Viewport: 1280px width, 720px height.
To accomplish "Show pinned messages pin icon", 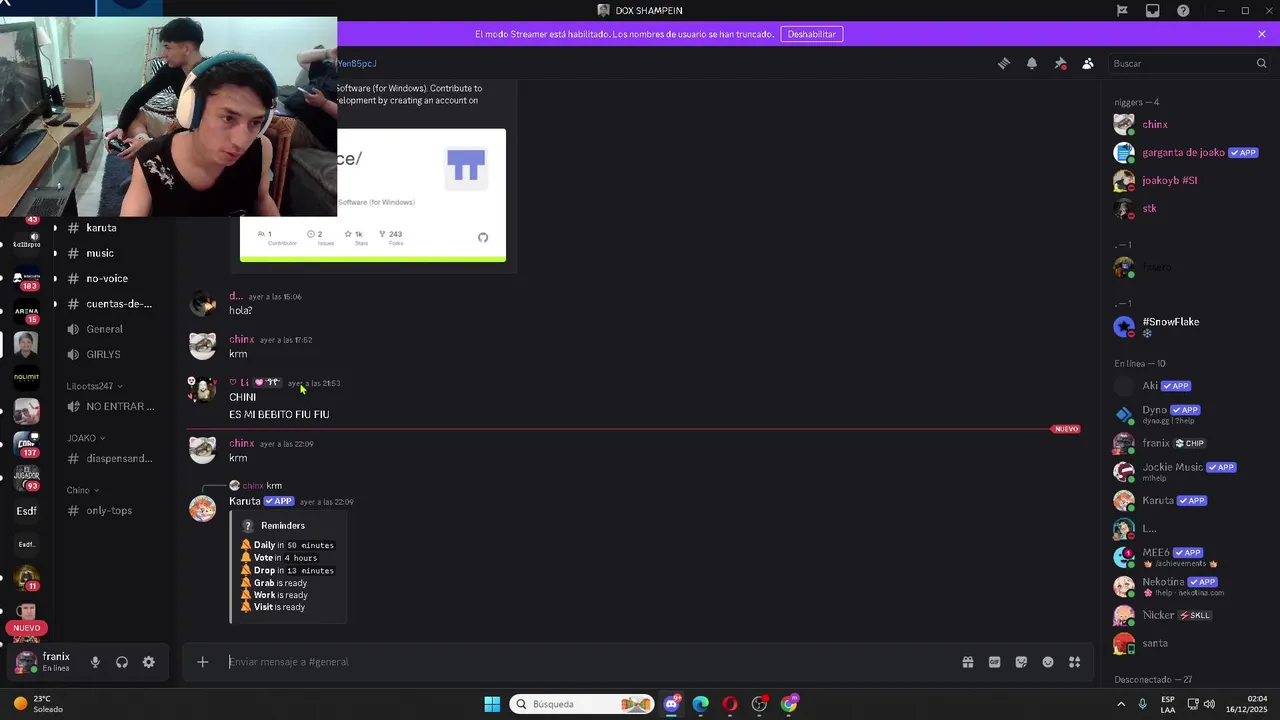I will point(1060,63).
